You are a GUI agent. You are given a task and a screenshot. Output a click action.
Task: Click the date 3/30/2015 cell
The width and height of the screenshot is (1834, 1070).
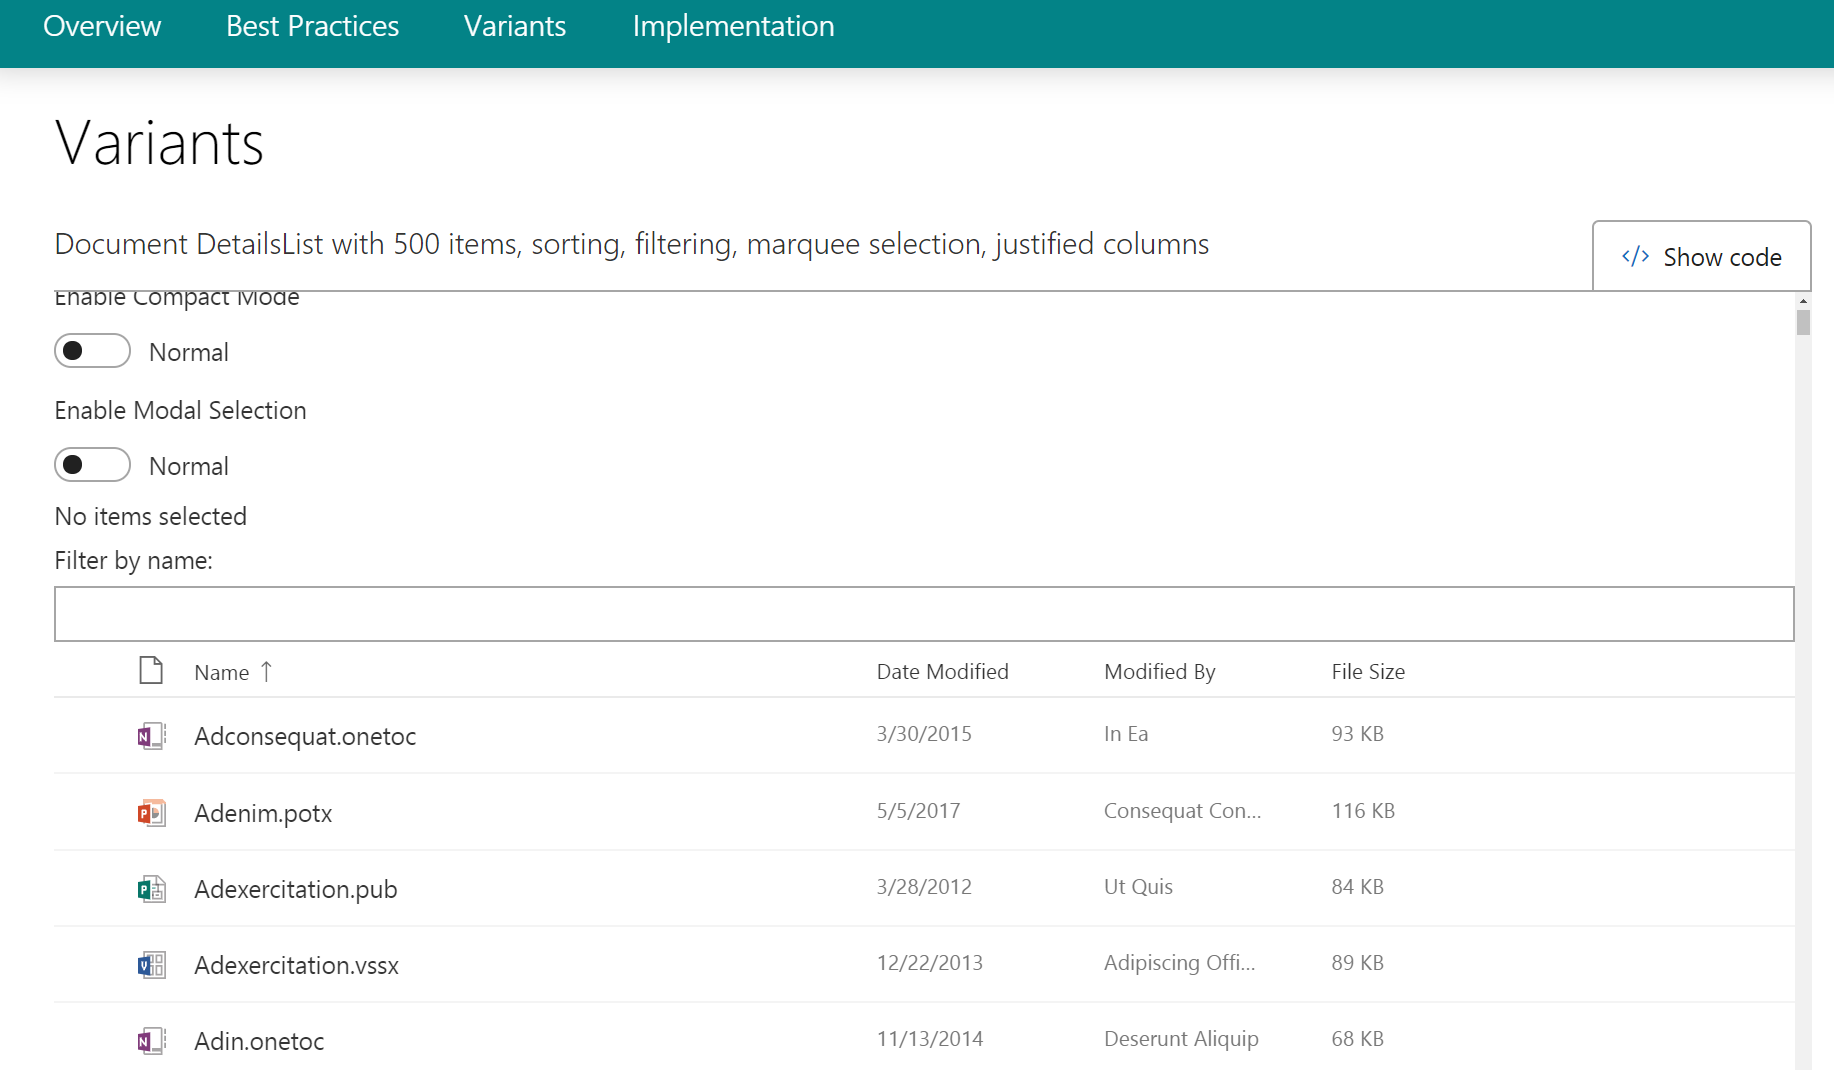point(924,733)
